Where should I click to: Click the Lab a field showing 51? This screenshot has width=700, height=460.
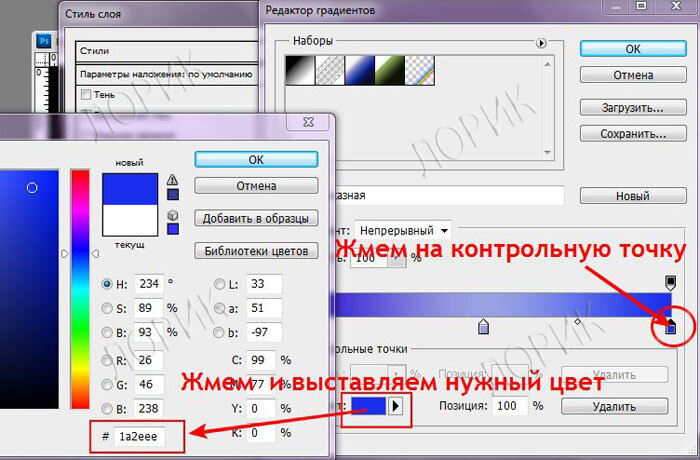[264, 308]
